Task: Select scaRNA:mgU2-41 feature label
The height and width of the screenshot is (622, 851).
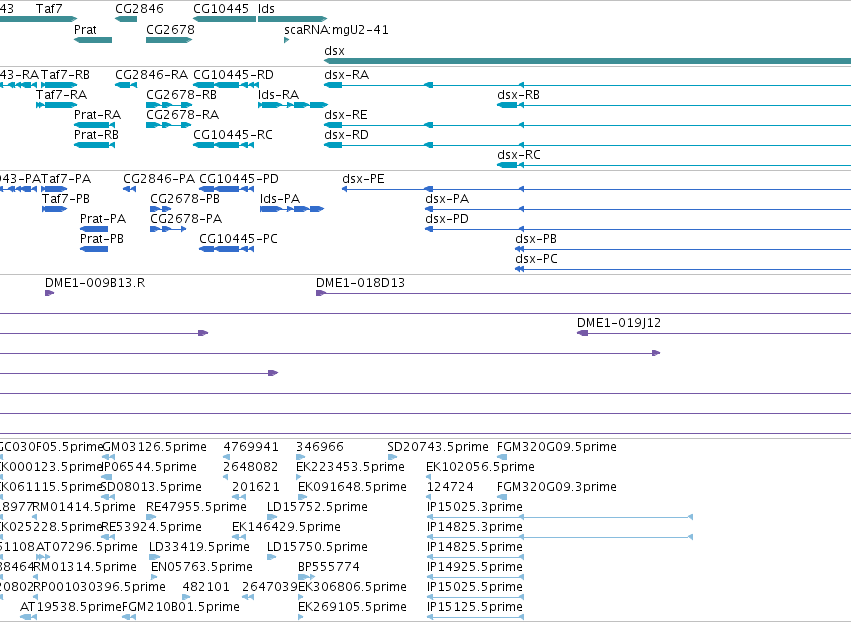Action: click(x=336, y=30)
